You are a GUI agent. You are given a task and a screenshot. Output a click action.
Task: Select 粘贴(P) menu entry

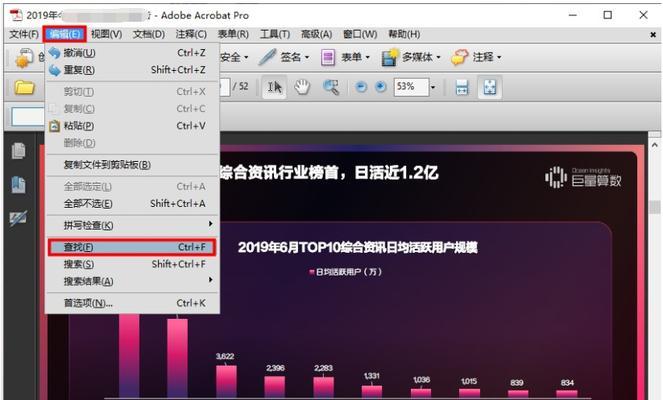(x=132, y=126)
